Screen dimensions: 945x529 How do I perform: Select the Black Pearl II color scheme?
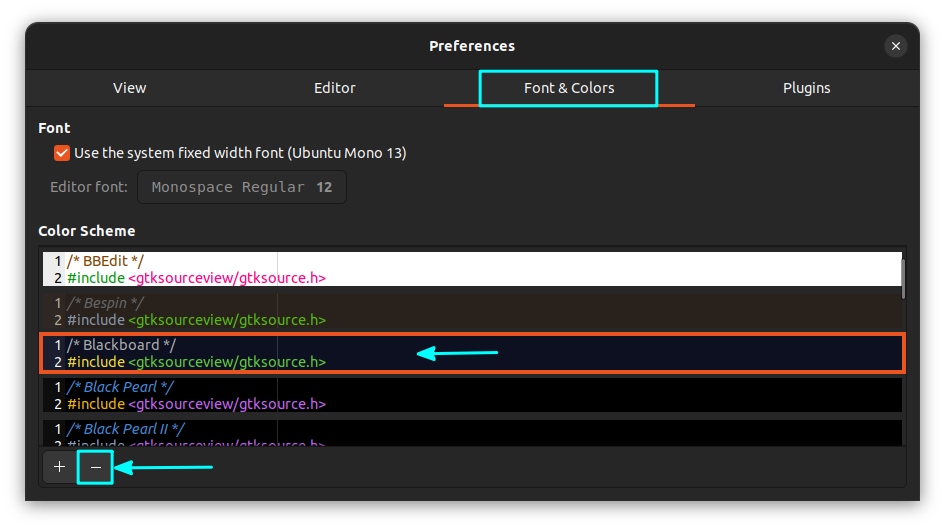click(470, 432)
